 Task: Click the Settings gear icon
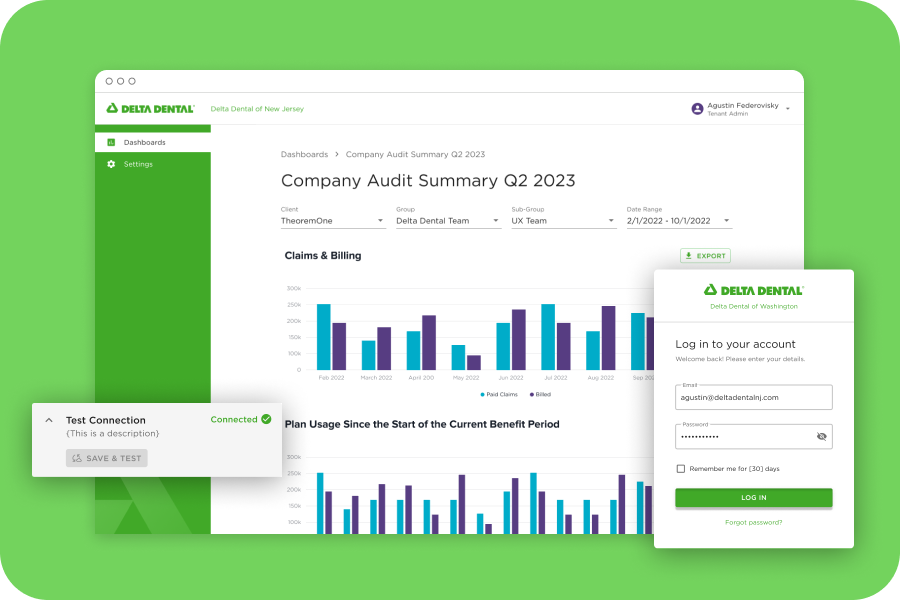point(111,164)
